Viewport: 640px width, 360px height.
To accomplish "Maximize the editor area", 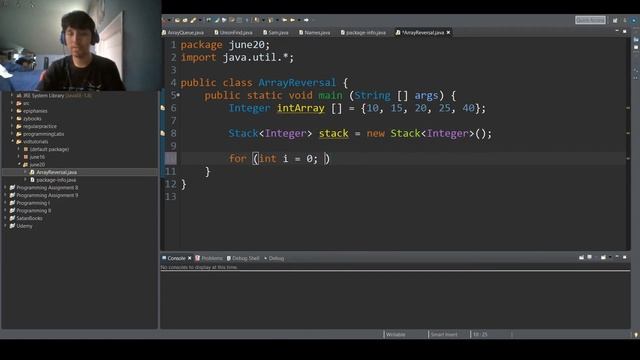I will pyautogui.click(x=624, y=31).
